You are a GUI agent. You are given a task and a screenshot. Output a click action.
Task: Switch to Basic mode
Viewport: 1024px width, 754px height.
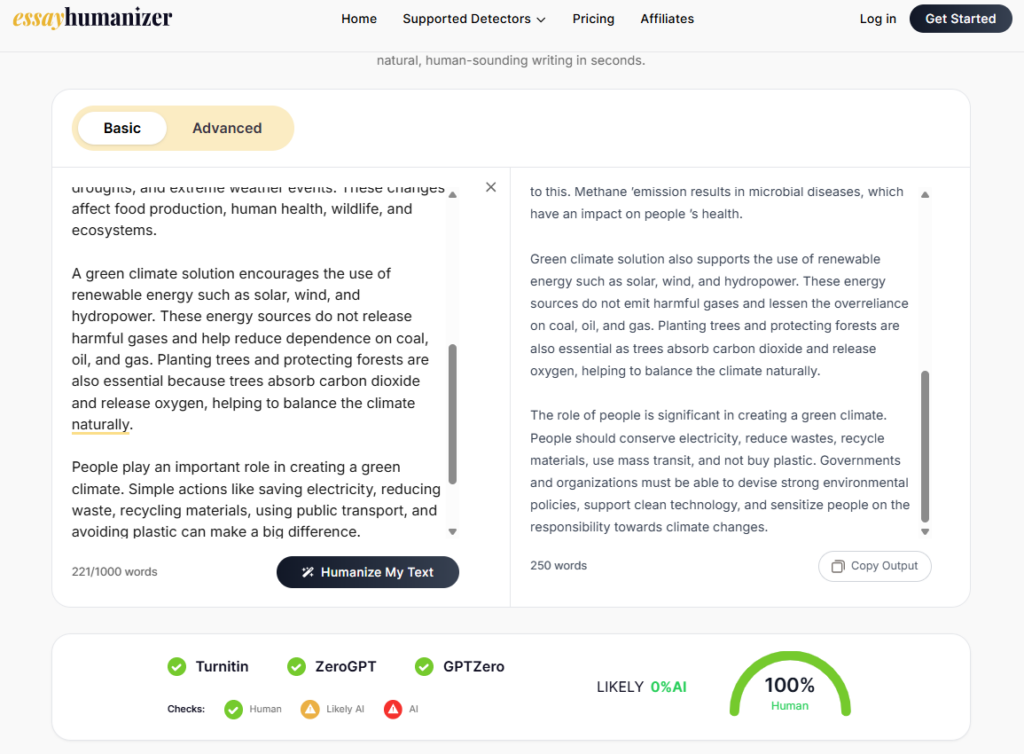pos(122,128)
